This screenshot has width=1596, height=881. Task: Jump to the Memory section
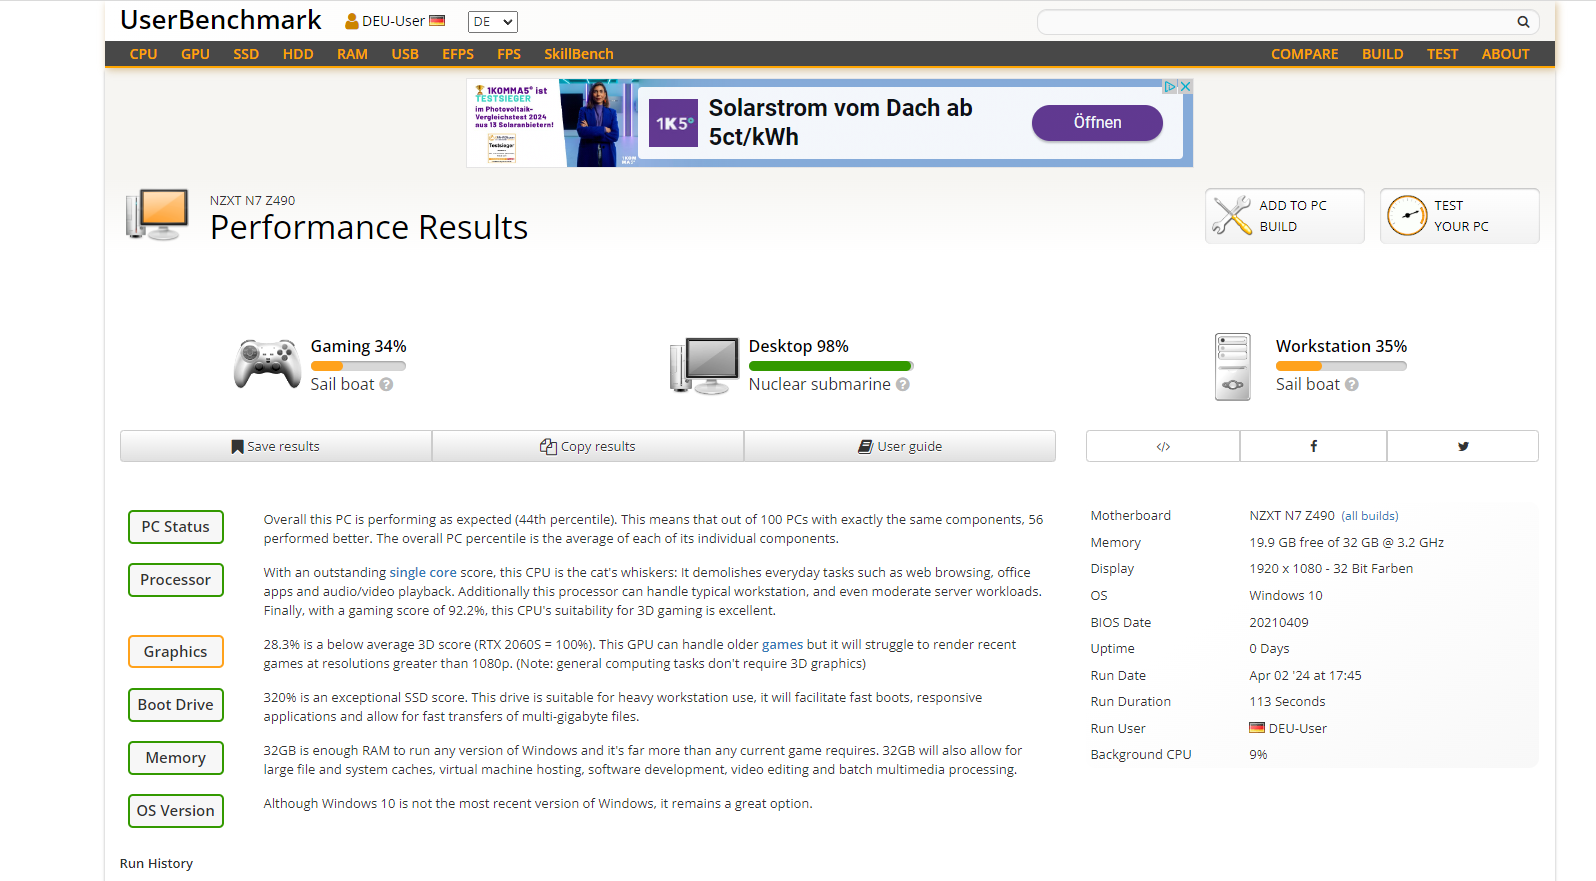[x=176, y=758]
